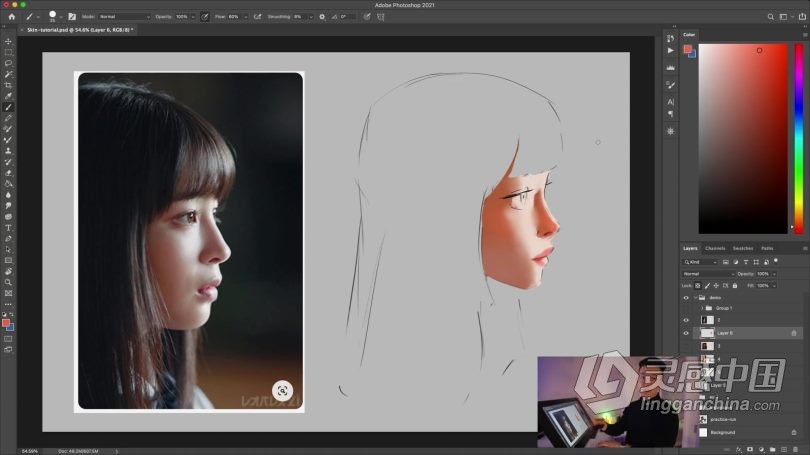Switch to the Swatches tab
The image size is (810, 455).
click(743, 248)
